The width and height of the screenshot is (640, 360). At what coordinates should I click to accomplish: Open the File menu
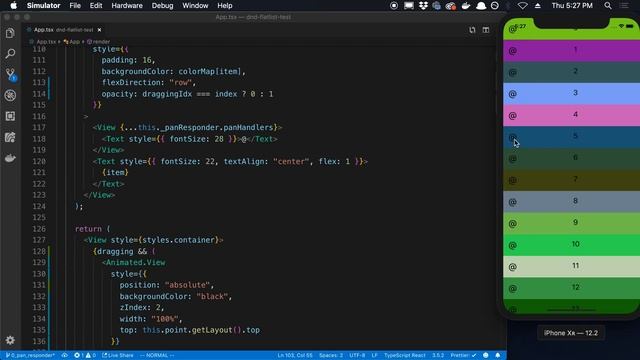coord(75,6)
